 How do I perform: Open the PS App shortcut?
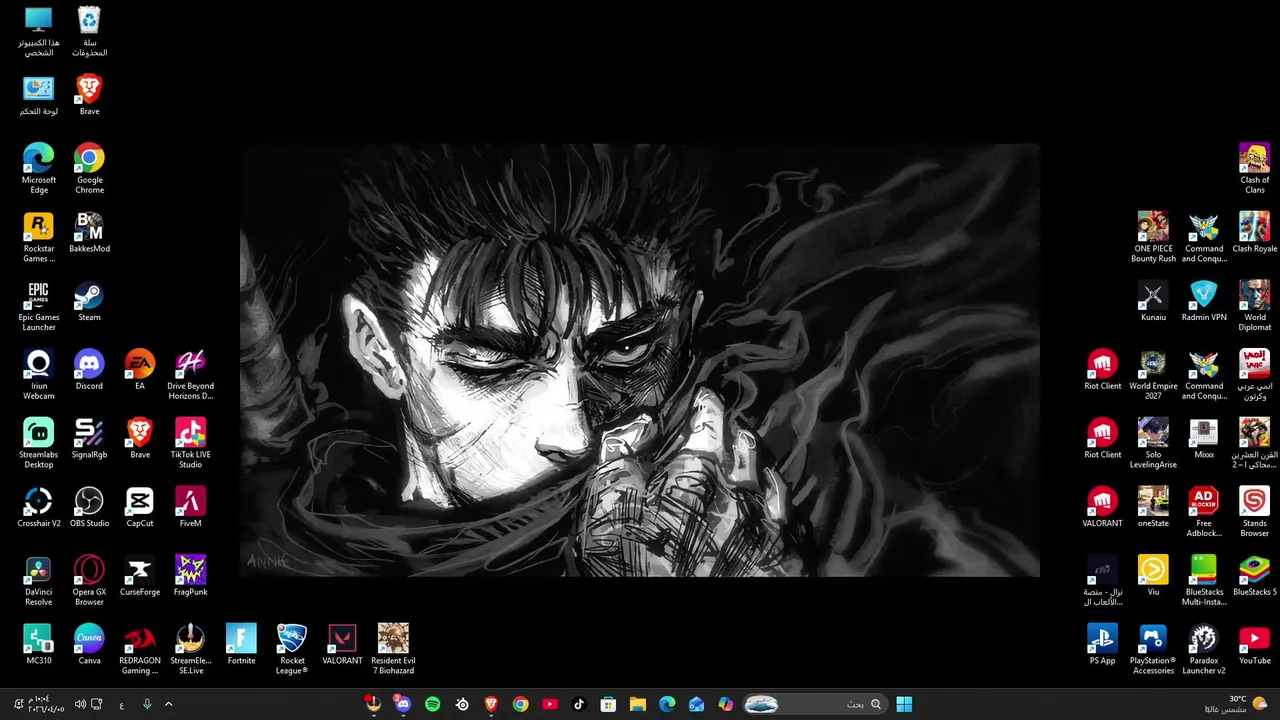(1102, 644)
